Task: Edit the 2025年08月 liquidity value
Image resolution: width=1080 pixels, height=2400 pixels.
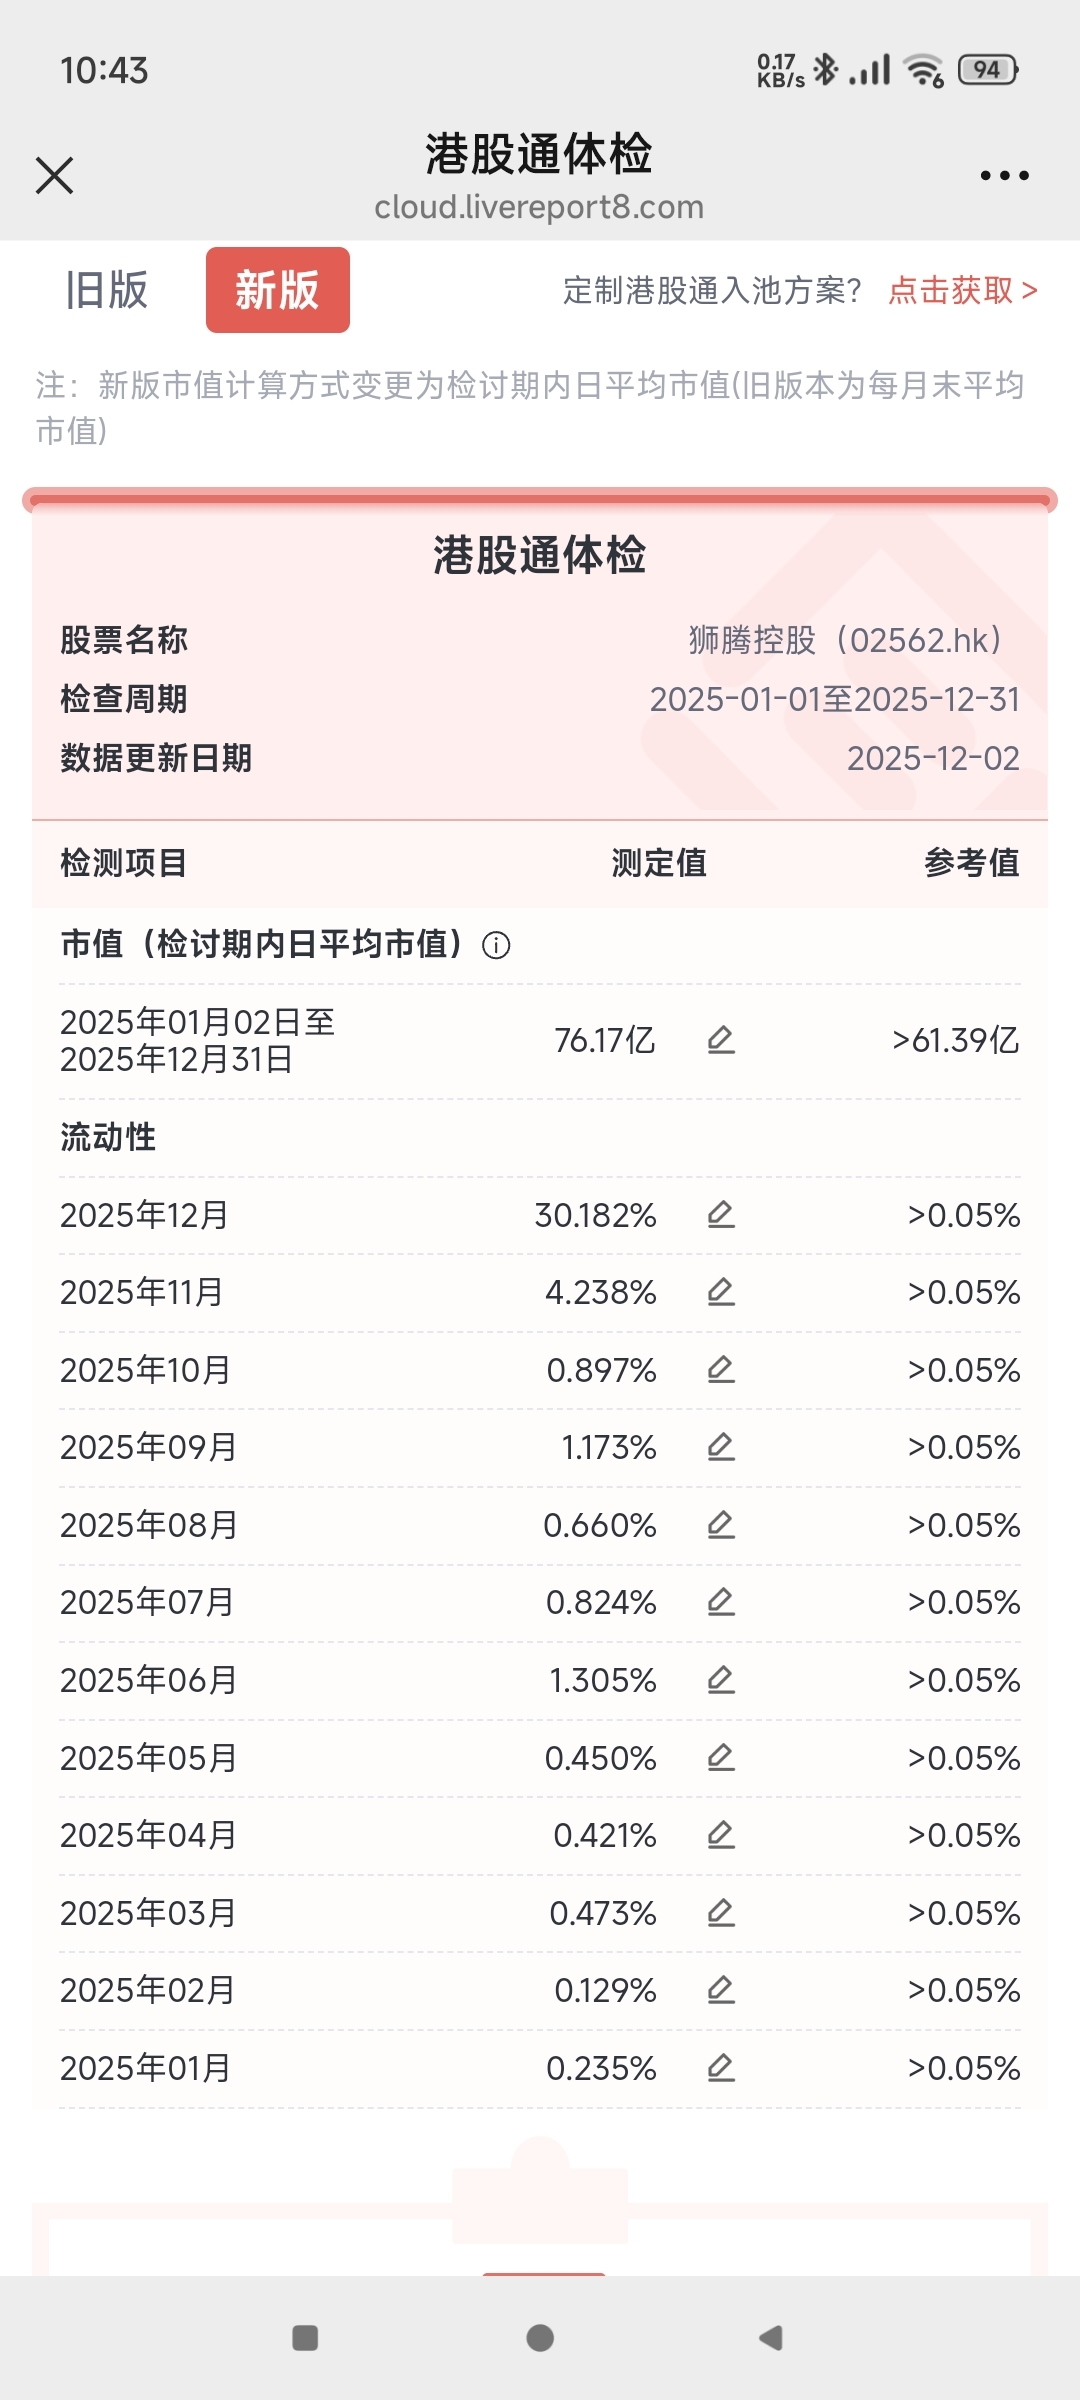Action: (721, 1525)
